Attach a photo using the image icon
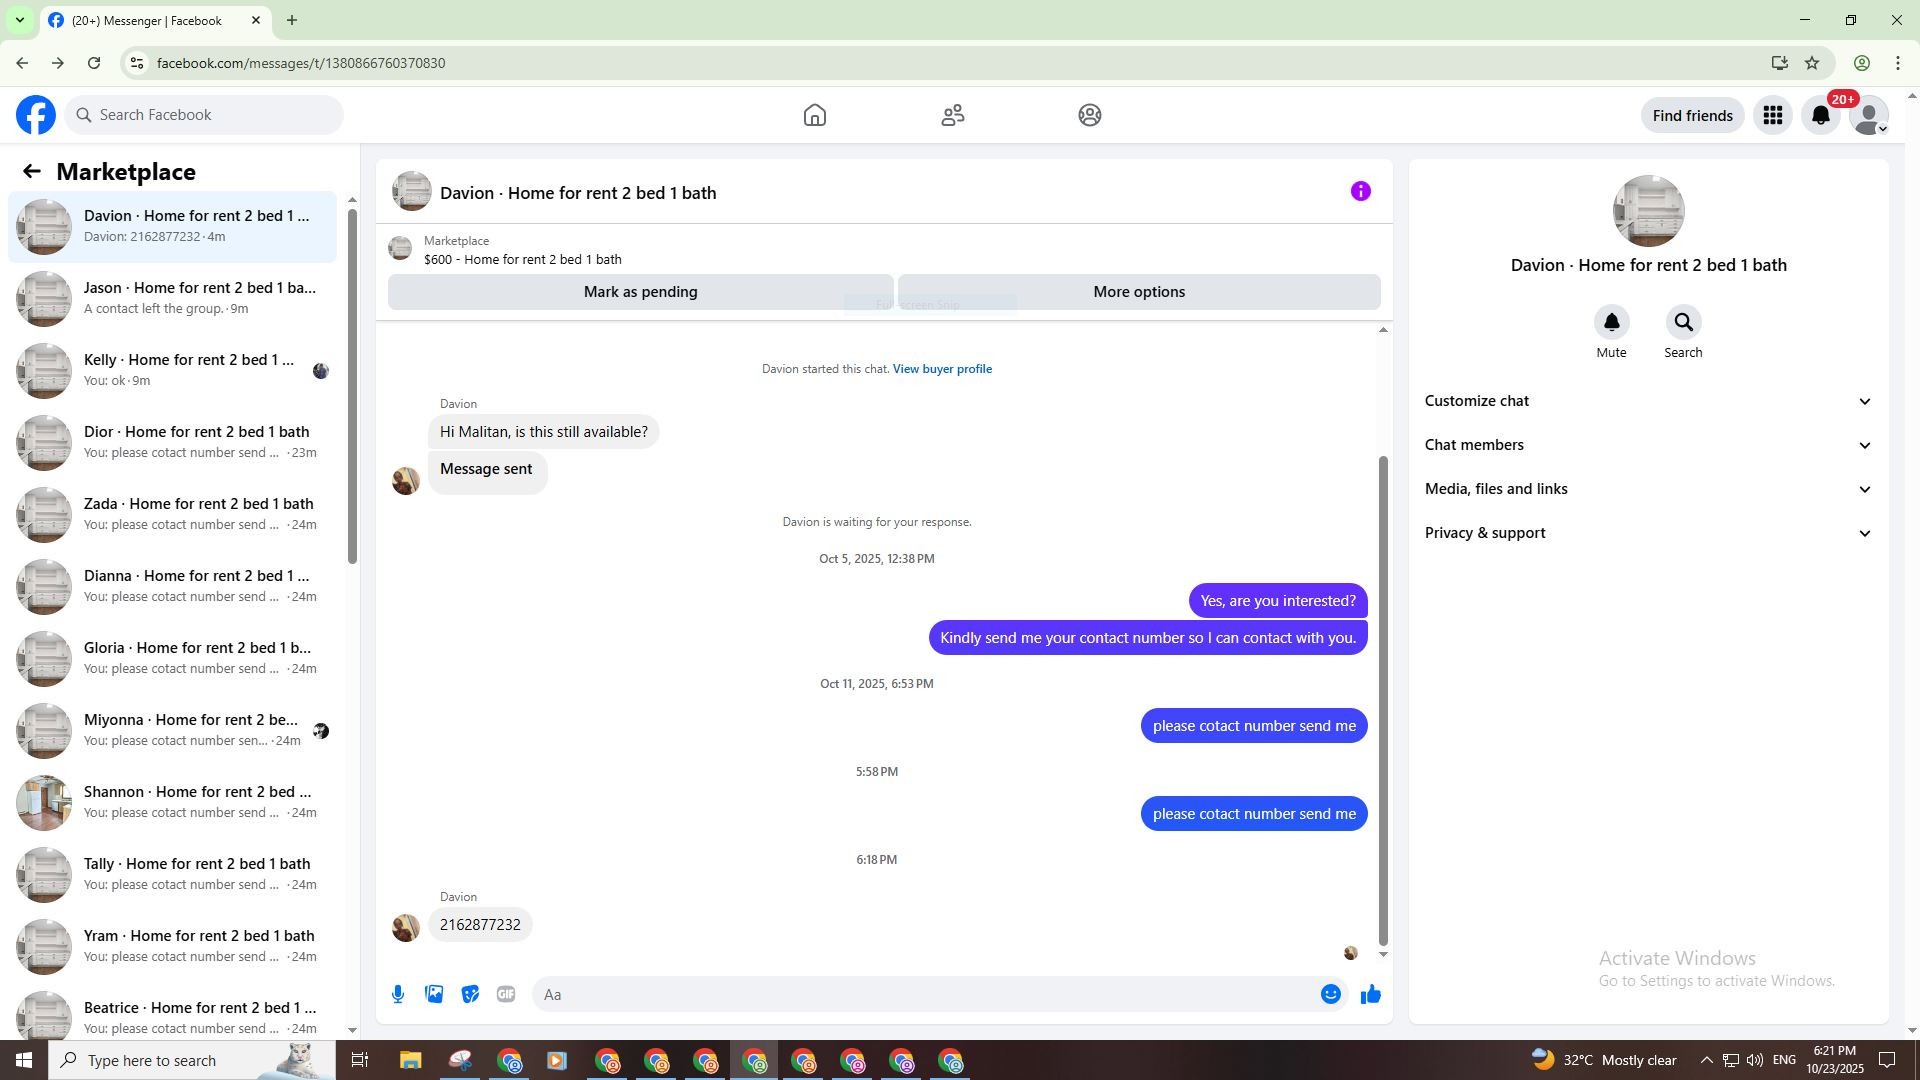1920x1080 pixels. click(x=434, y=994)
